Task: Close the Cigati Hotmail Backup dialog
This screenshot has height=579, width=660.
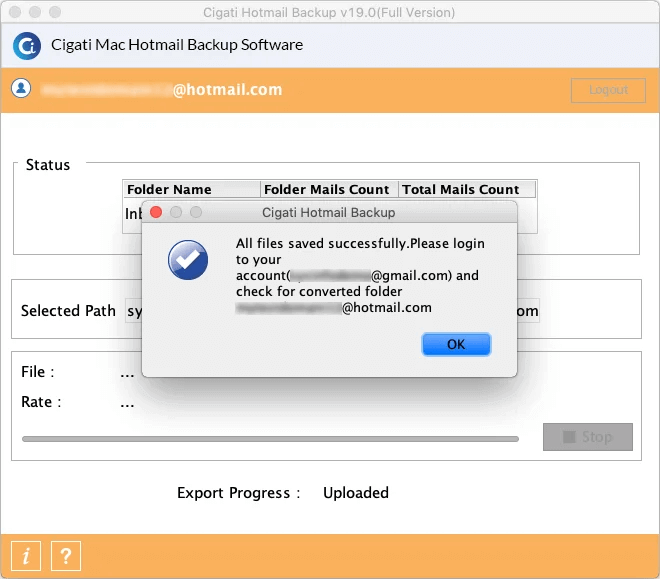Action: (156, 212)
